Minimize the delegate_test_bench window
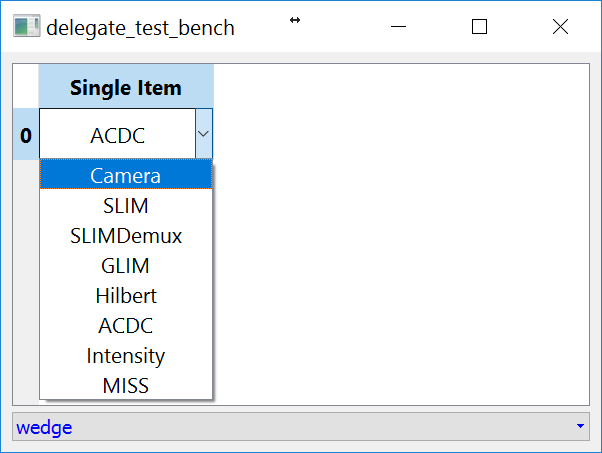 [x=398, y=27]
